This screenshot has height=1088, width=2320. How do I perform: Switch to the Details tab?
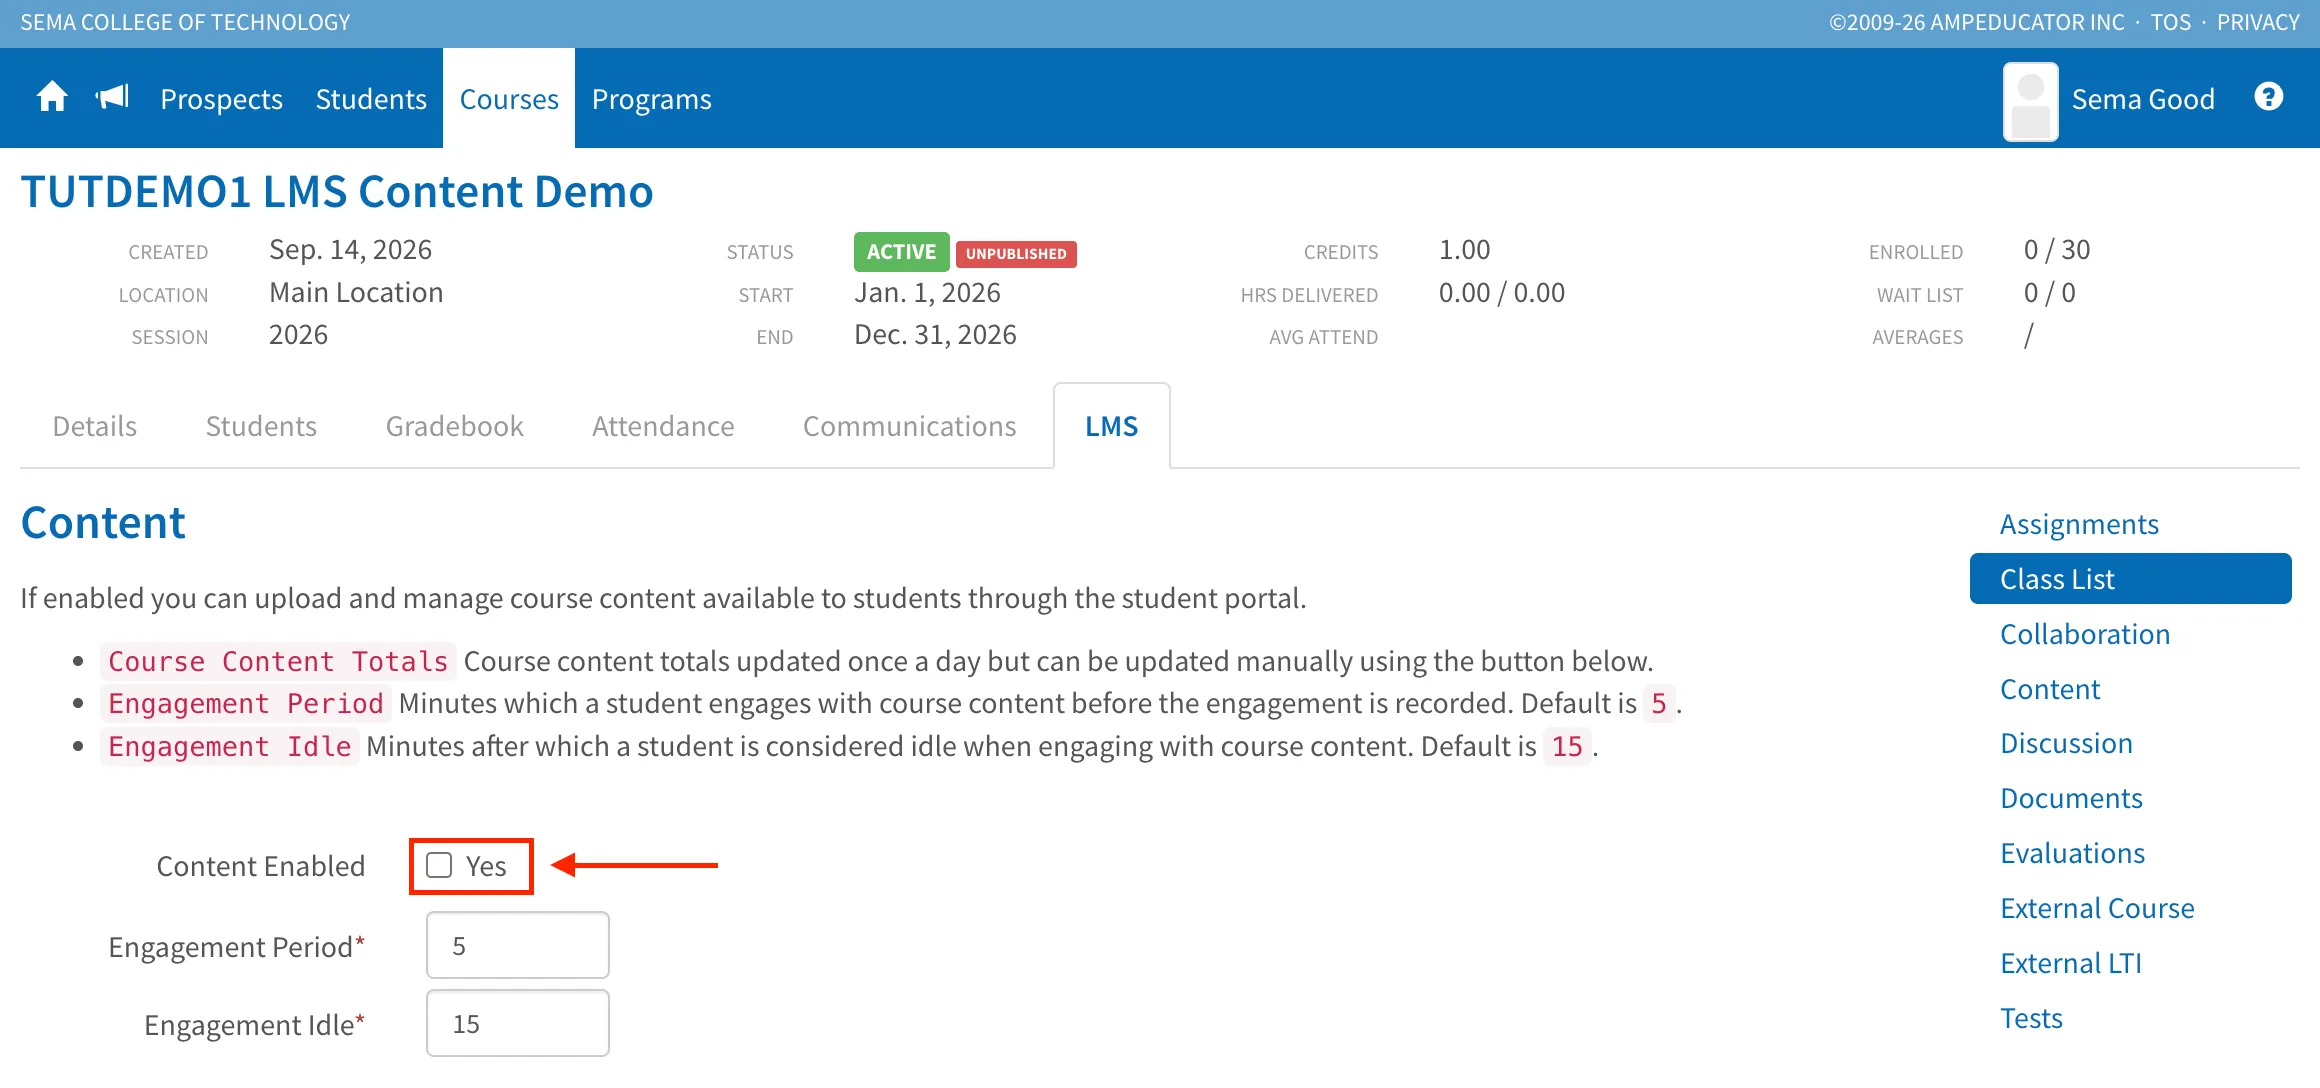tap(95, 426)
